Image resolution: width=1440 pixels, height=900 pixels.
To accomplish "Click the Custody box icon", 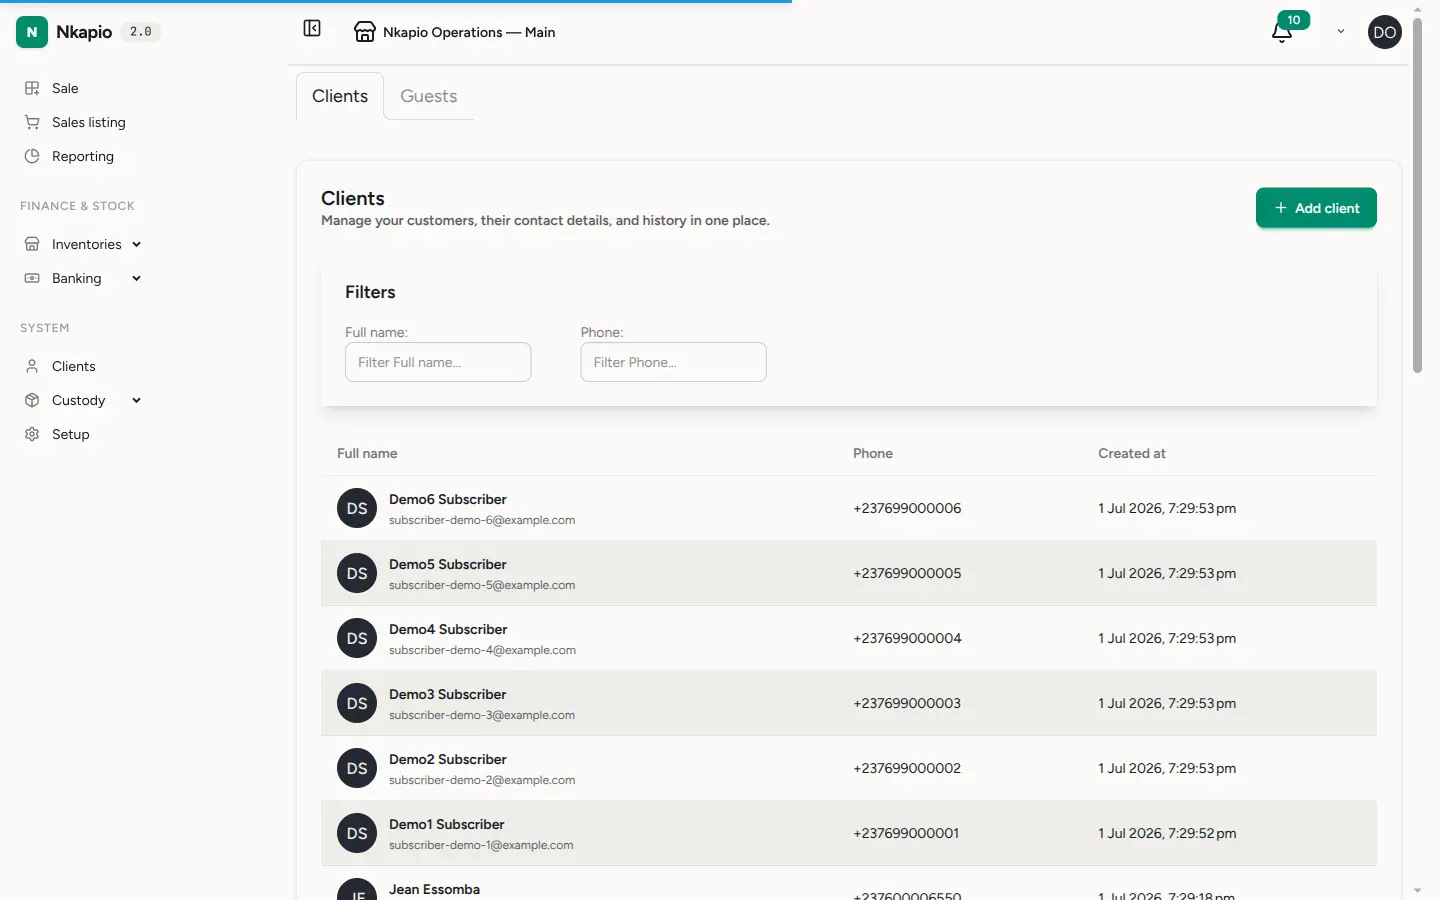I will coord(32,400).
